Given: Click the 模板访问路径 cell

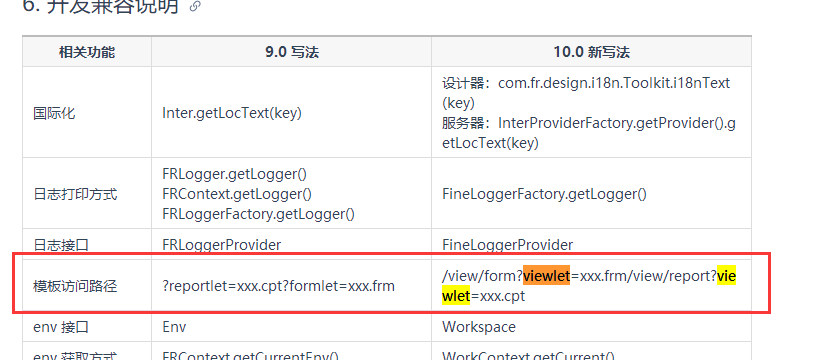Looking at the screenshot, I should point(87,286).
